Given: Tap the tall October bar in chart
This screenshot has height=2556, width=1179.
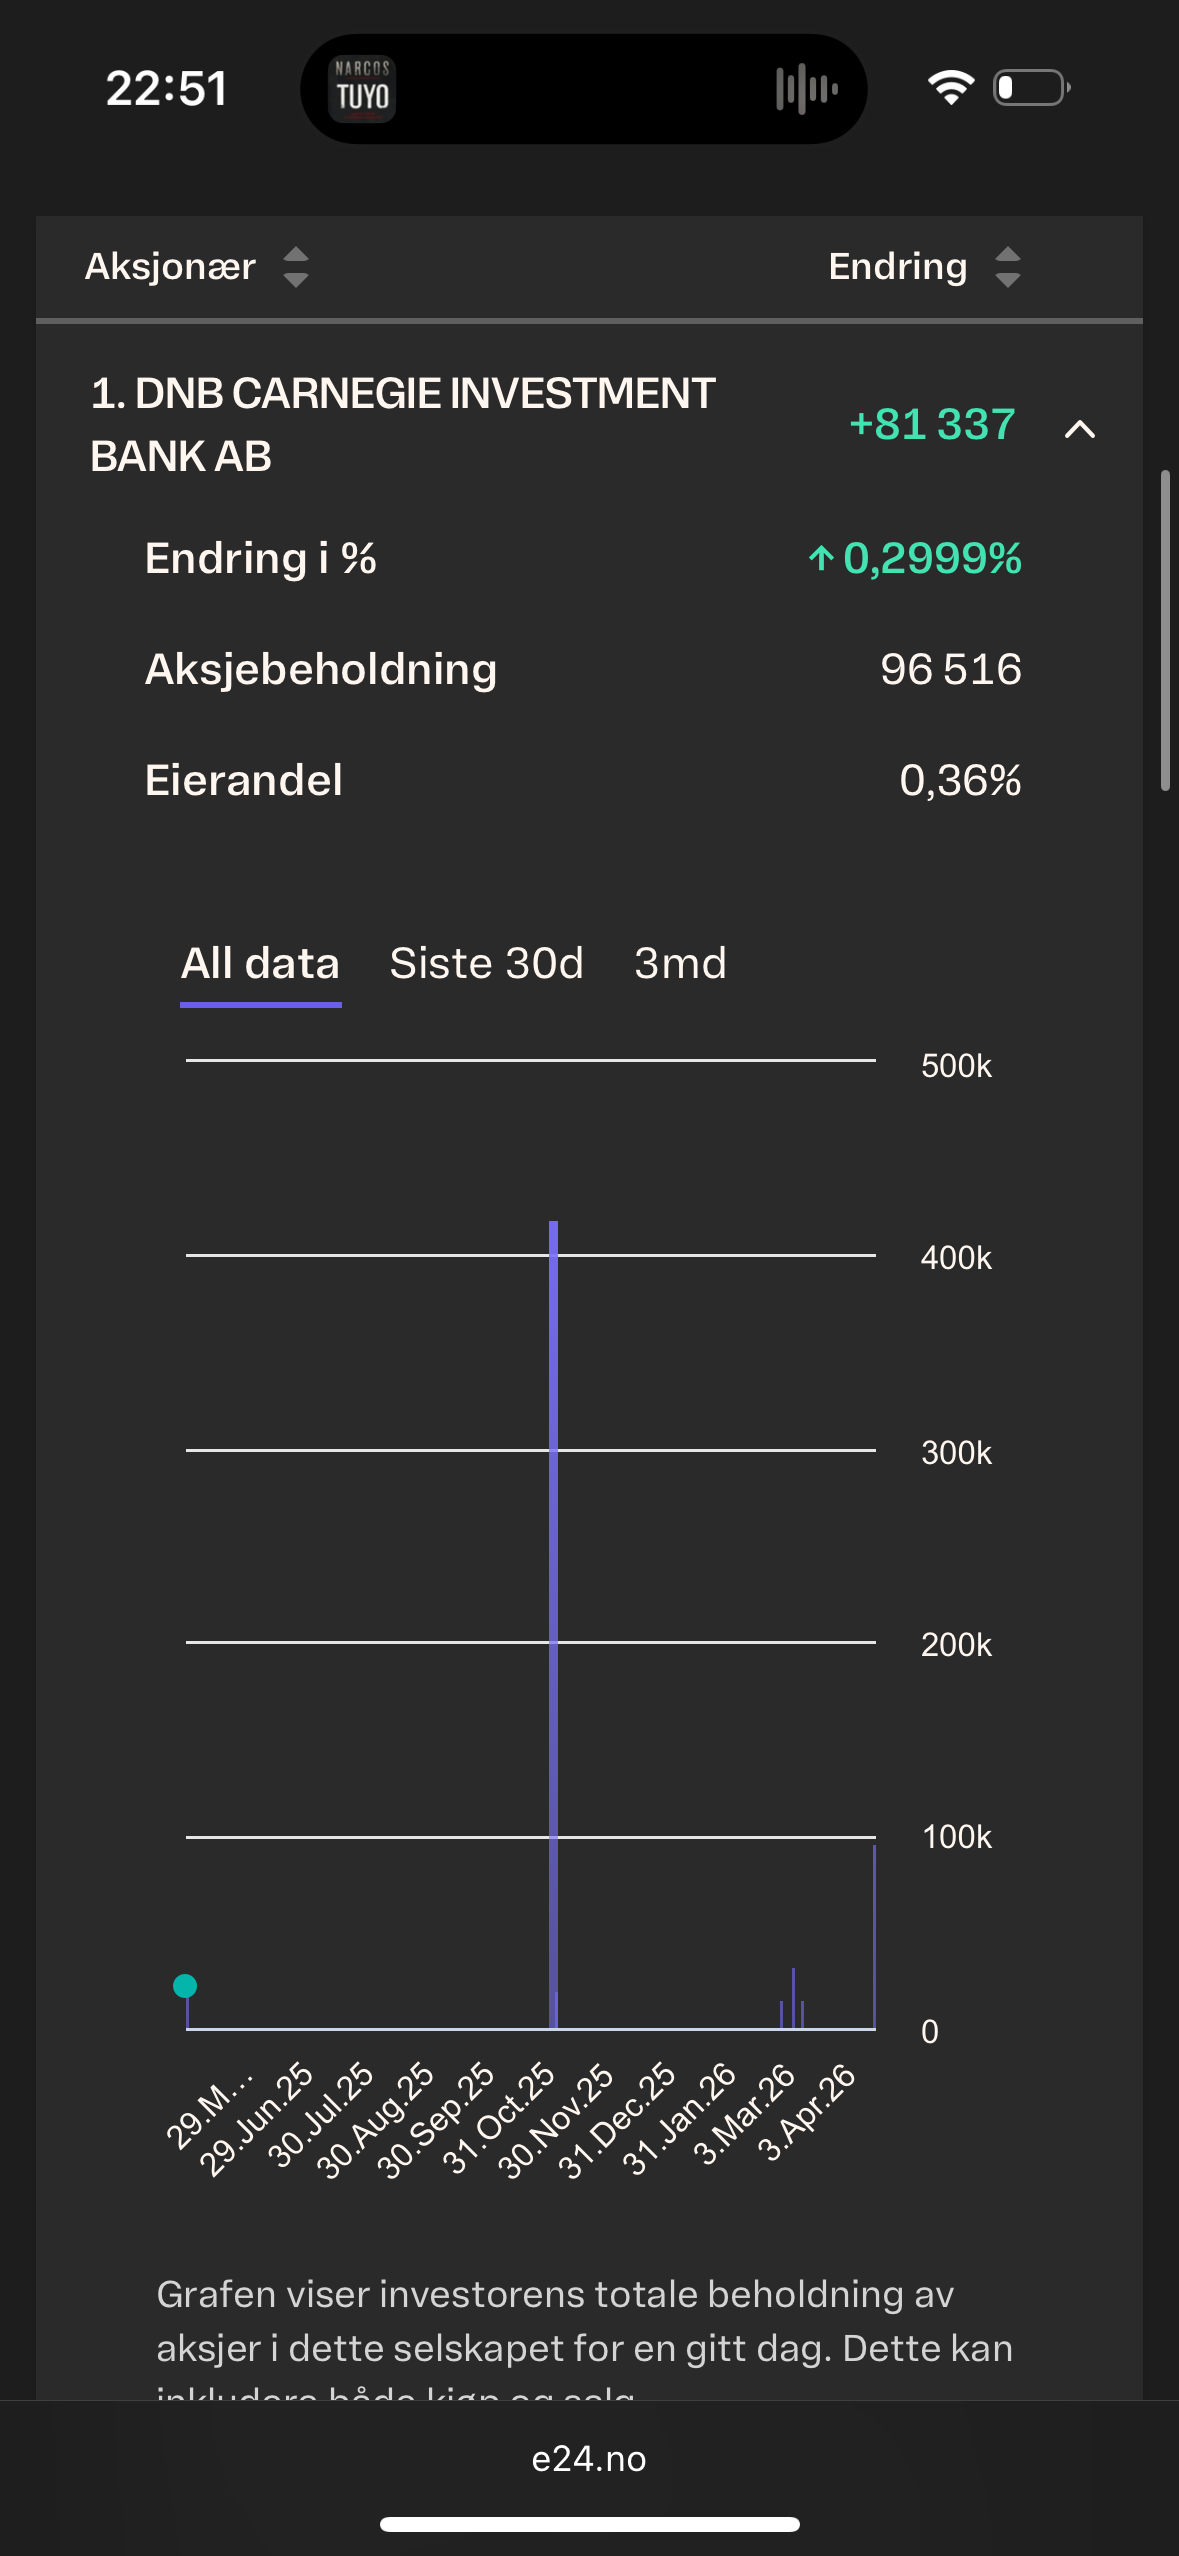Looking at the screenshot, I should point(553,1620).
